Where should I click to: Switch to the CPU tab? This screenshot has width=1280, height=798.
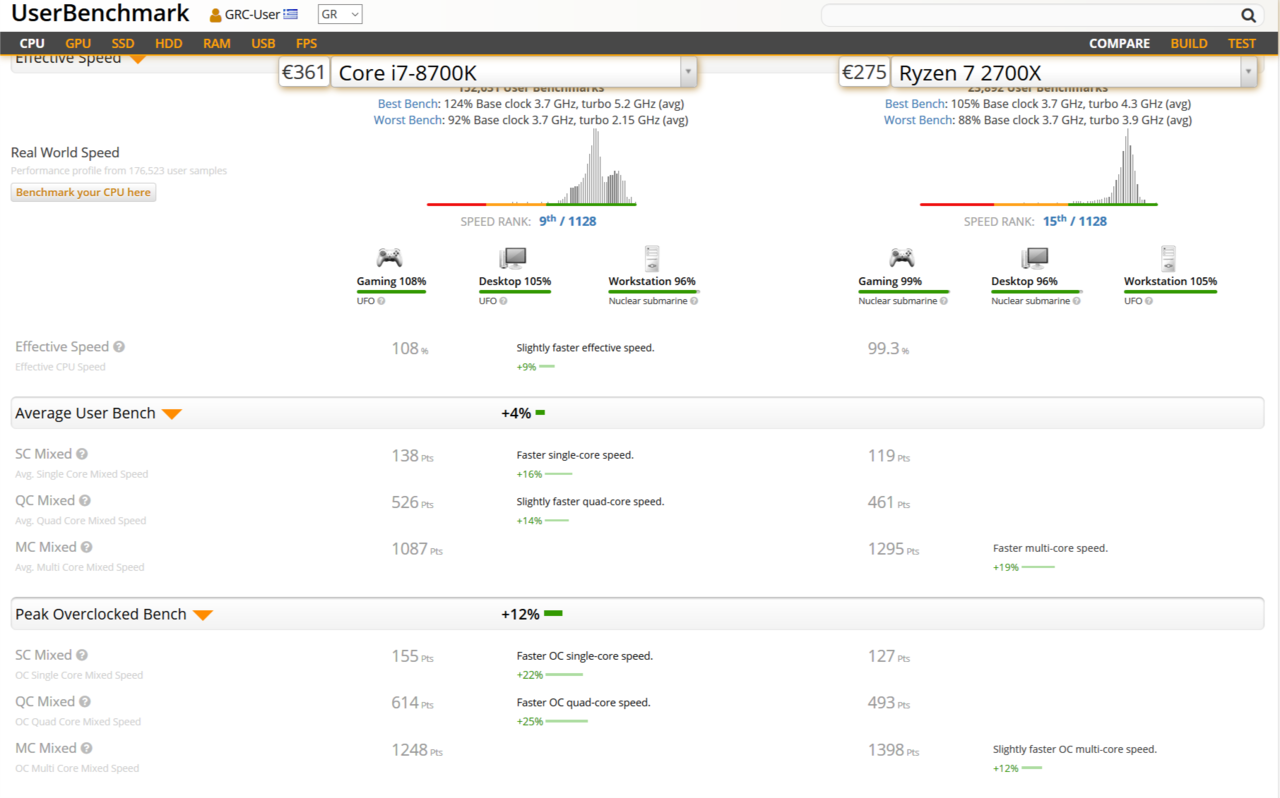[32, 43]
